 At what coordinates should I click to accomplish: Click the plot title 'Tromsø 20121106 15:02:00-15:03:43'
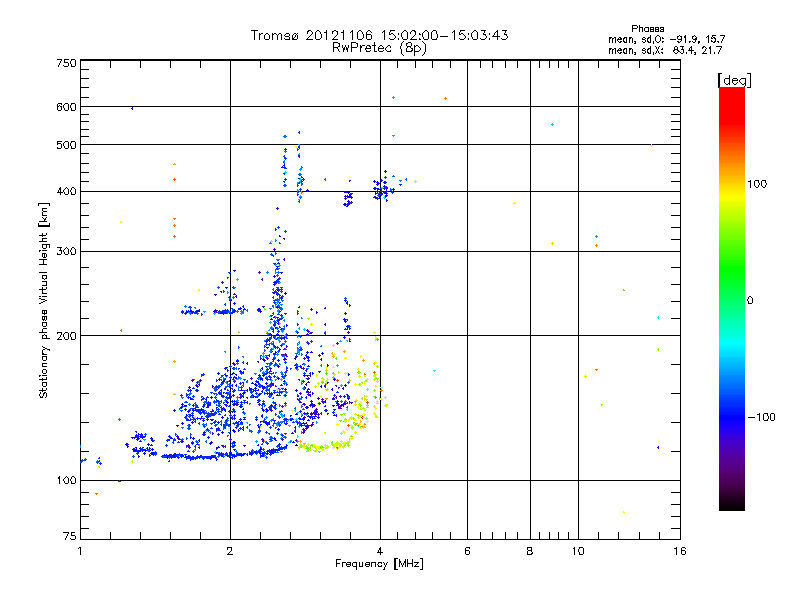[x=379, y=35]
